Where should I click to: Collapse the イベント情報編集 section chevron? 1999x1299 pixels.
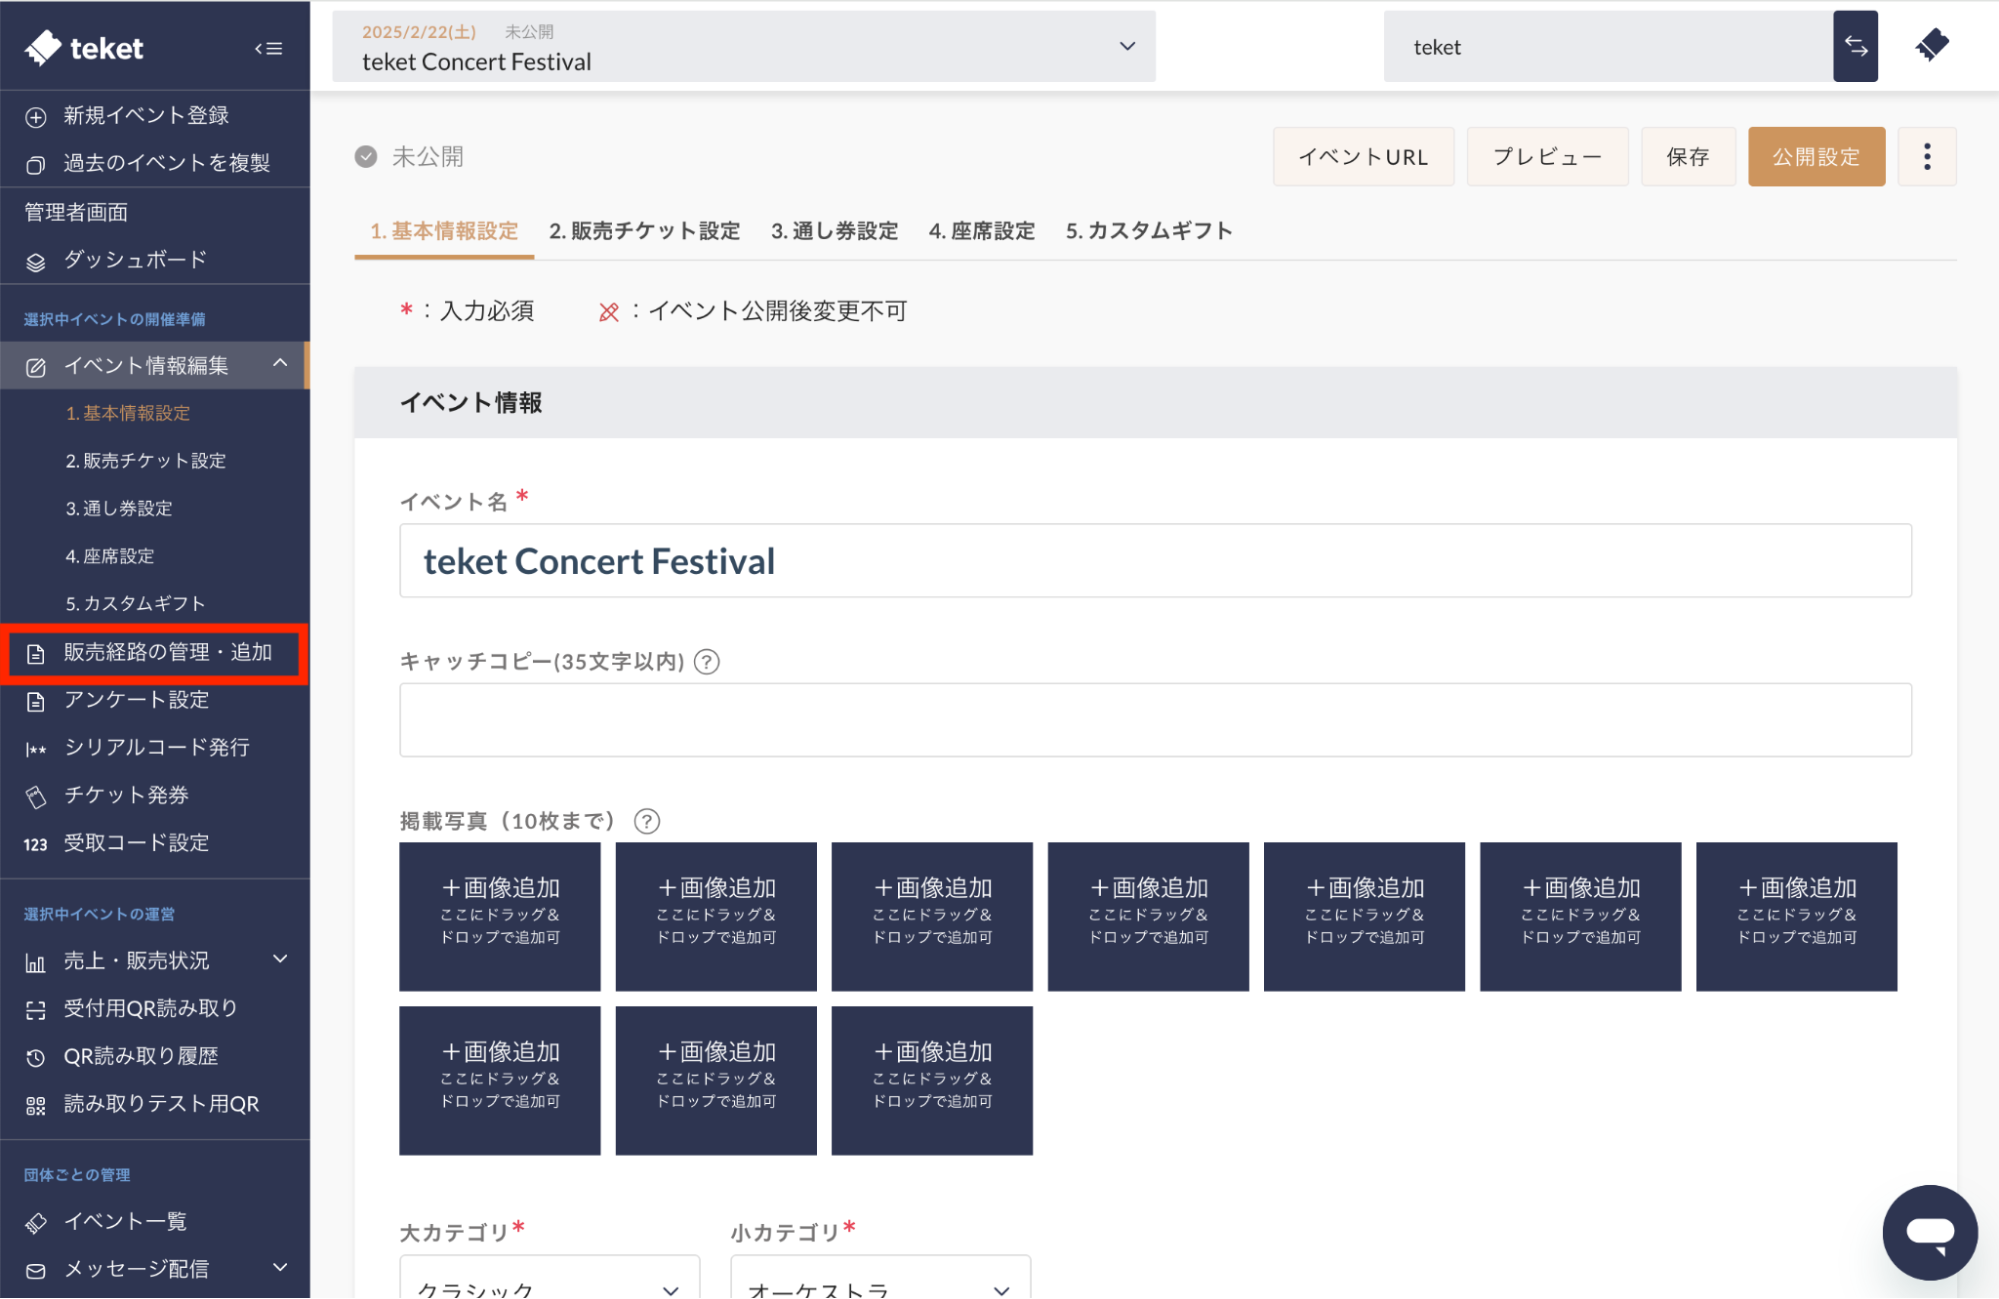click(280, 363)
